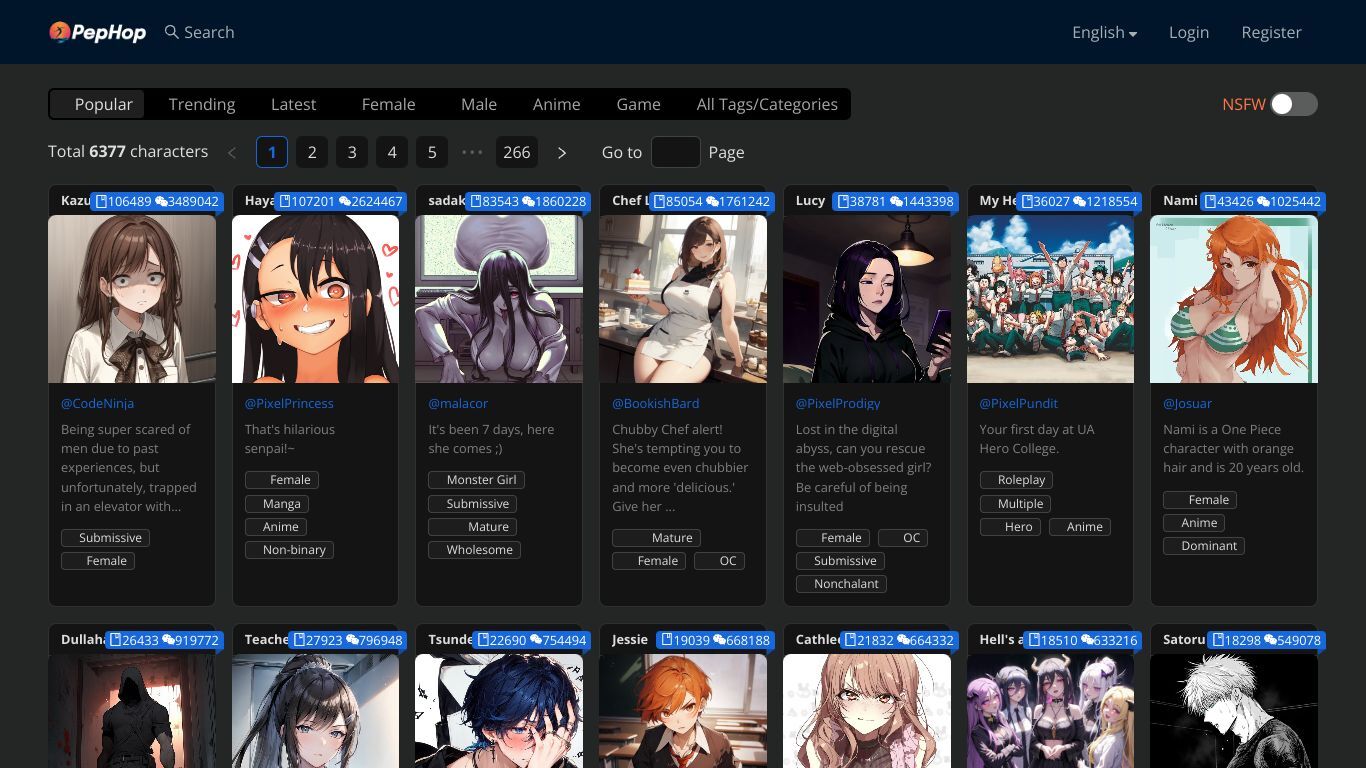Select the Latest tab

coord(293,104)
